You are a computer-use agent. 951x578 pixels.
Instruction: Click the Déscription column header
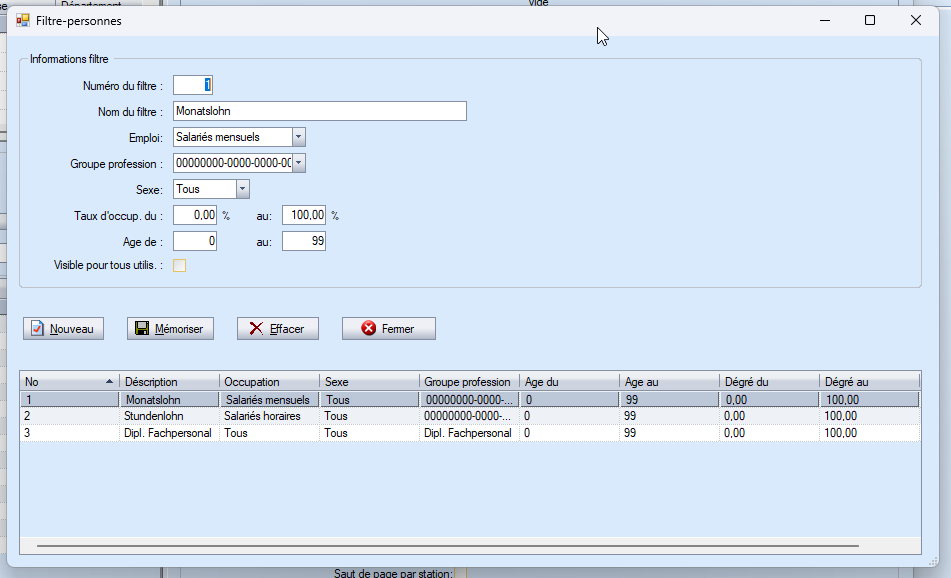point(168,382)
